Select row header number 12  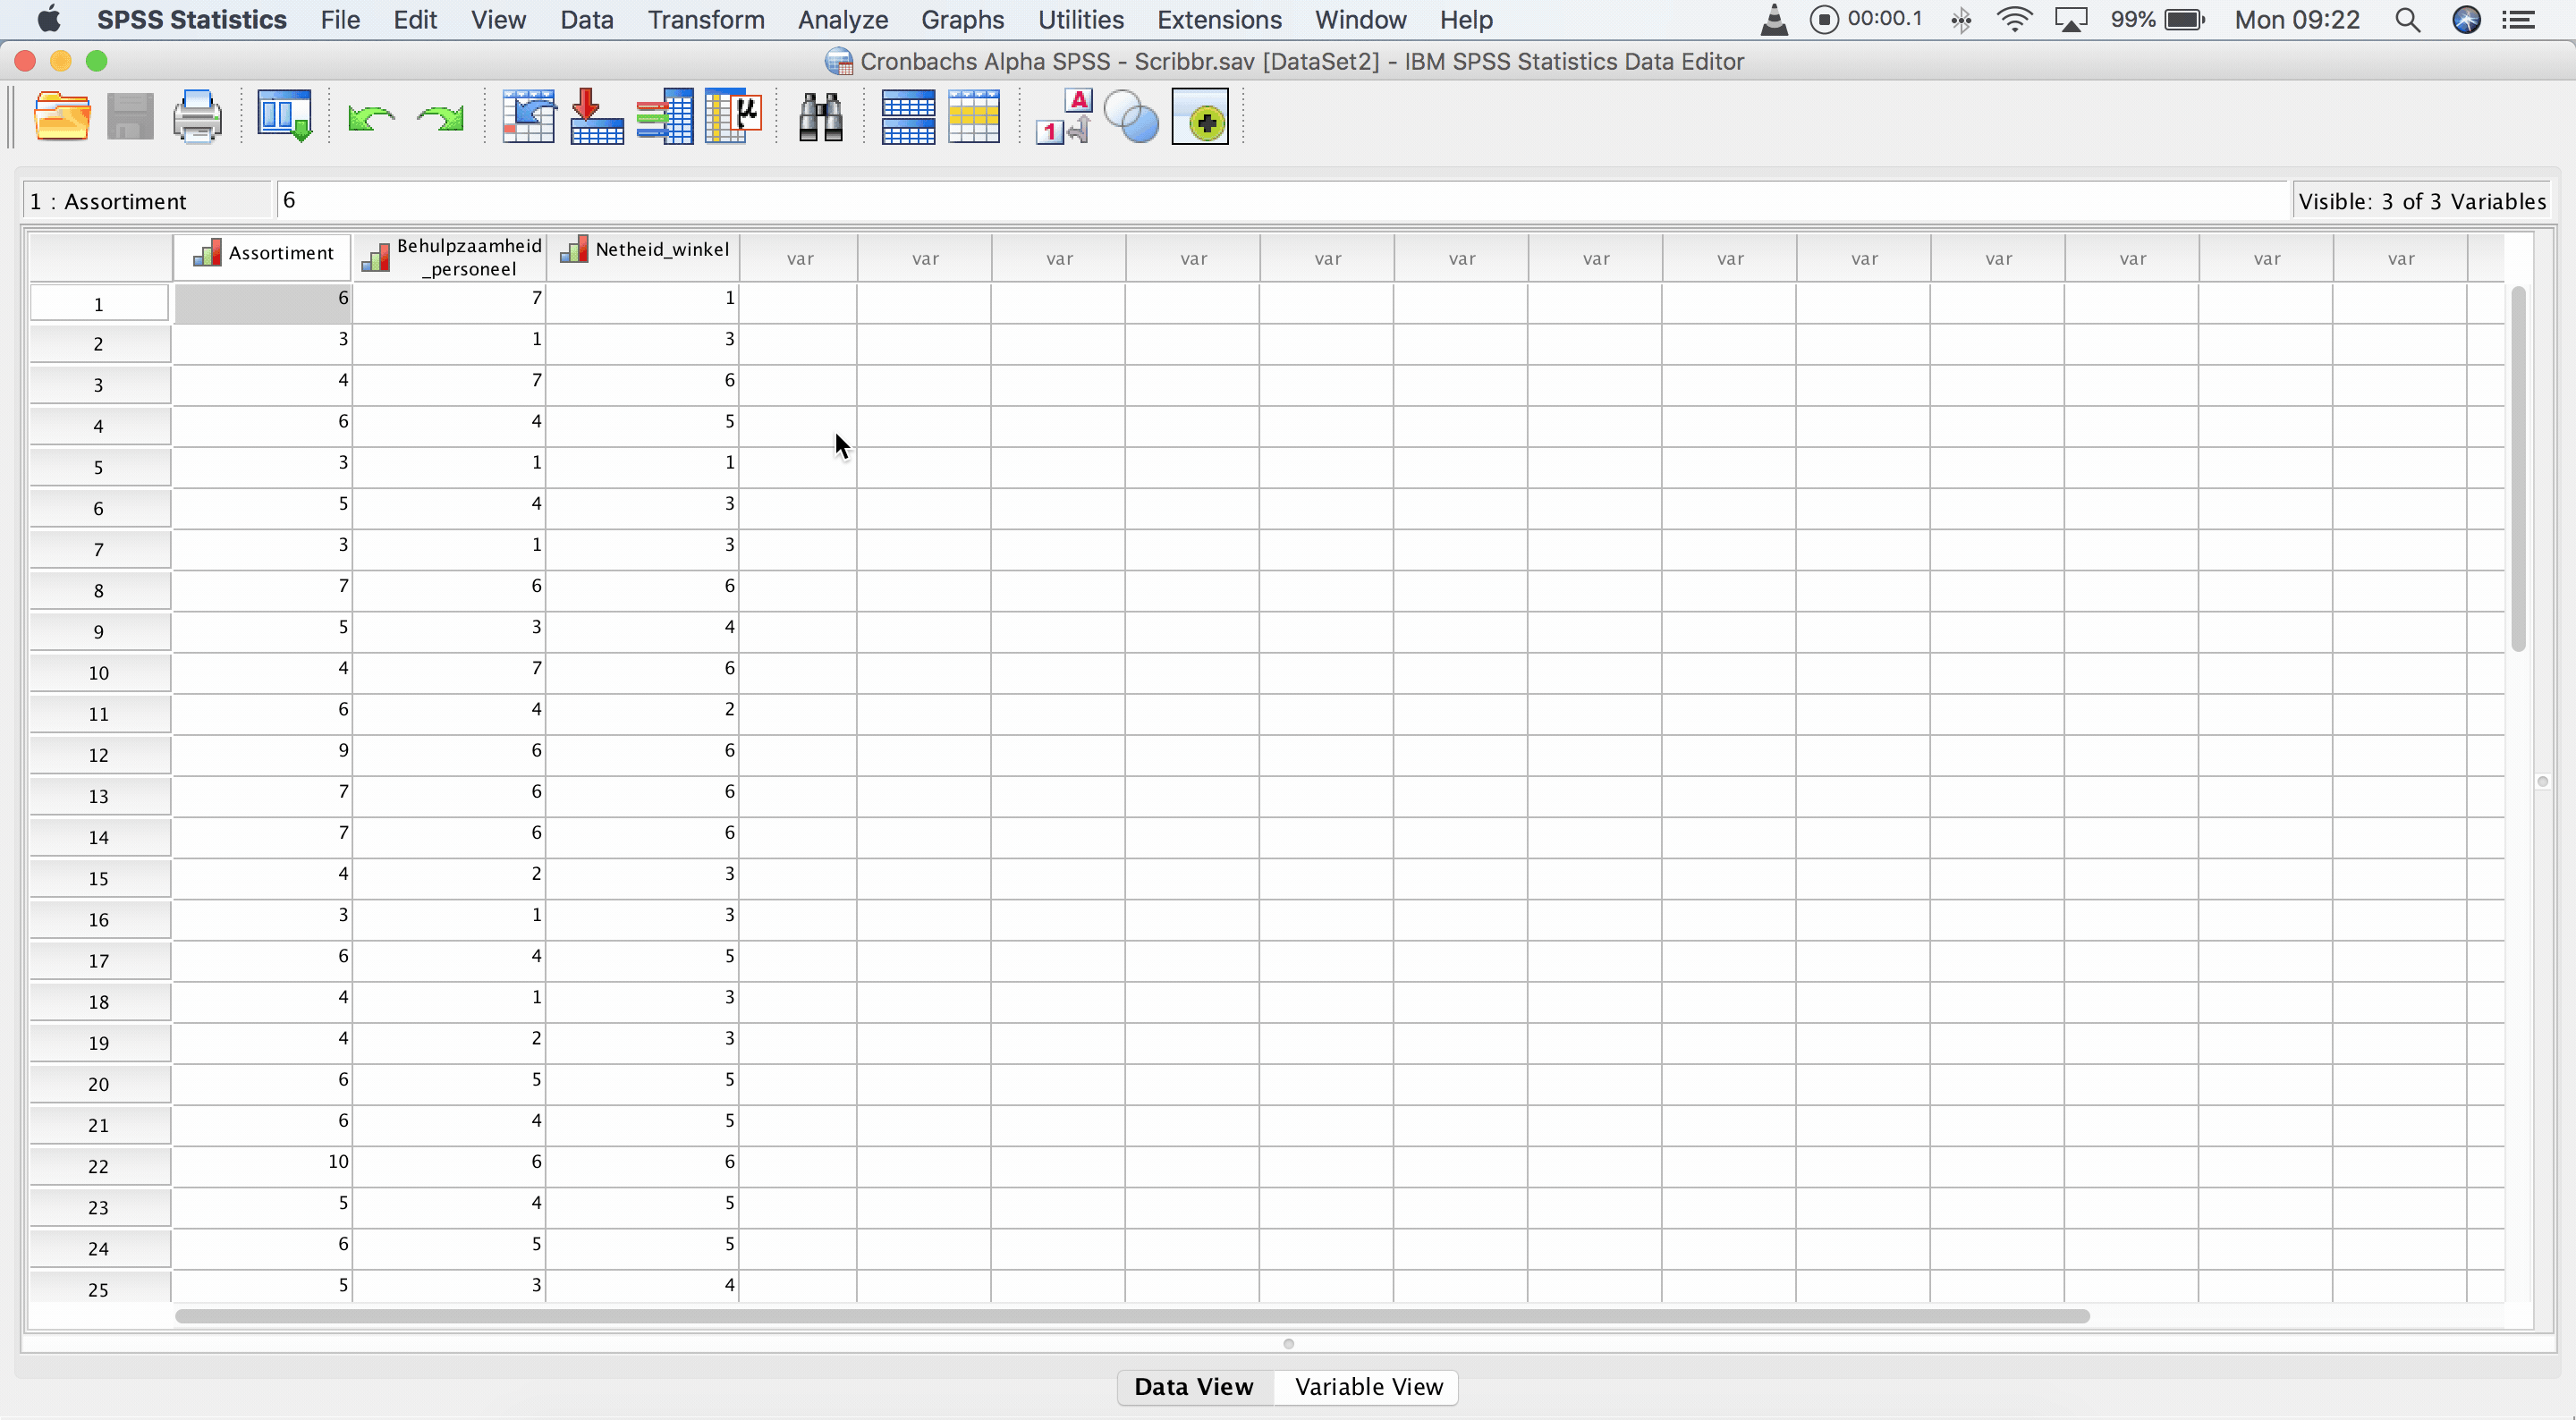(99, 755)
